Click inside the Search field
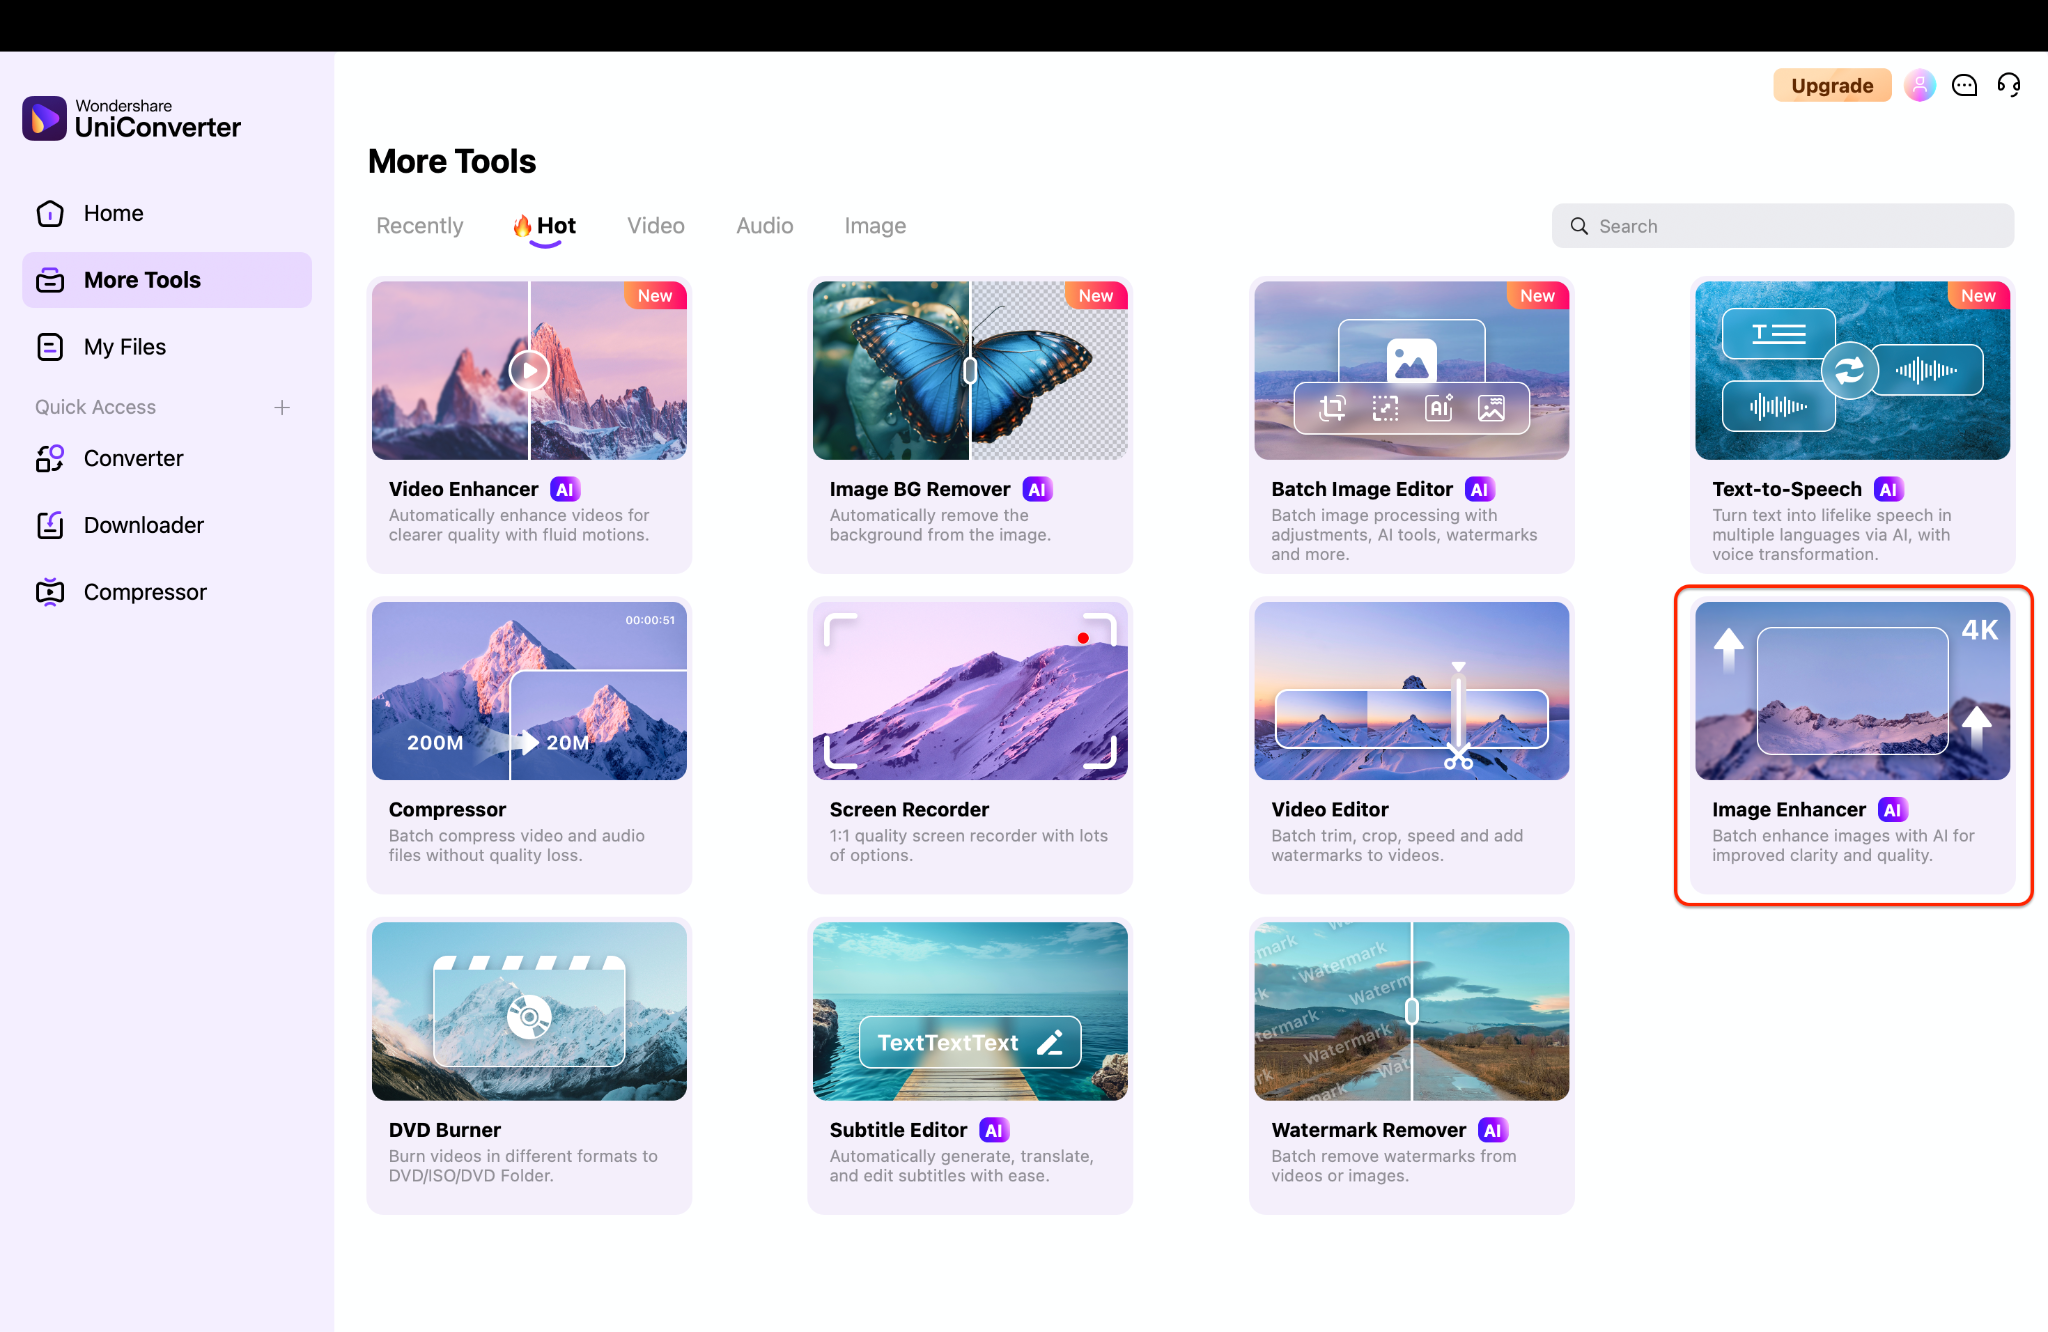The image size is (2048, 1332). click(1783, 226)
